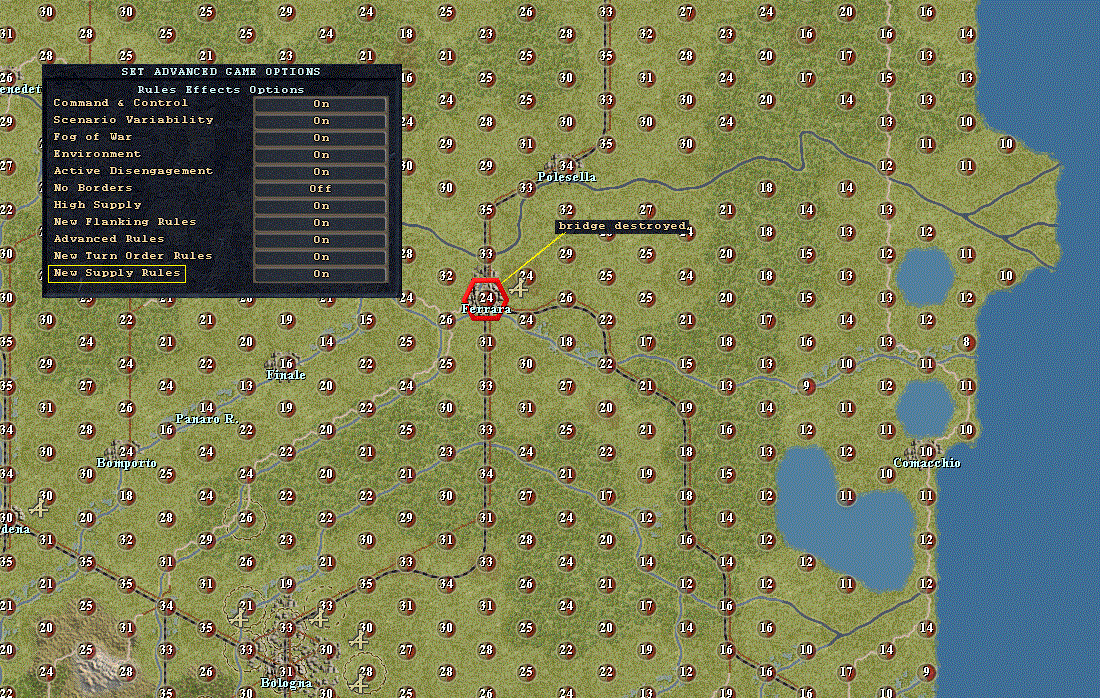Image resolution: width=1100 pixels, height=698 pixels.
Task: Click the Bologna place name
Action: click(x=286, y=683)
